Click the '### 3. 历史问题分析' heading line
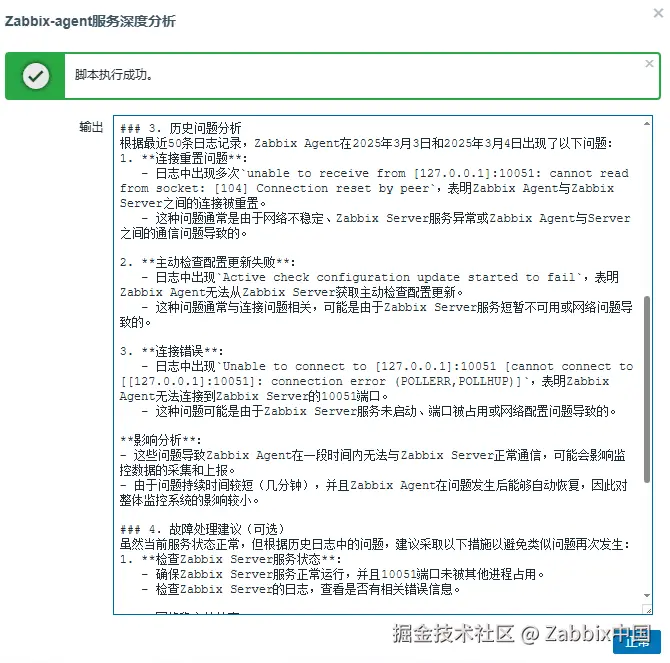This screenshot has height=663, width=670. tap(180, 128)
